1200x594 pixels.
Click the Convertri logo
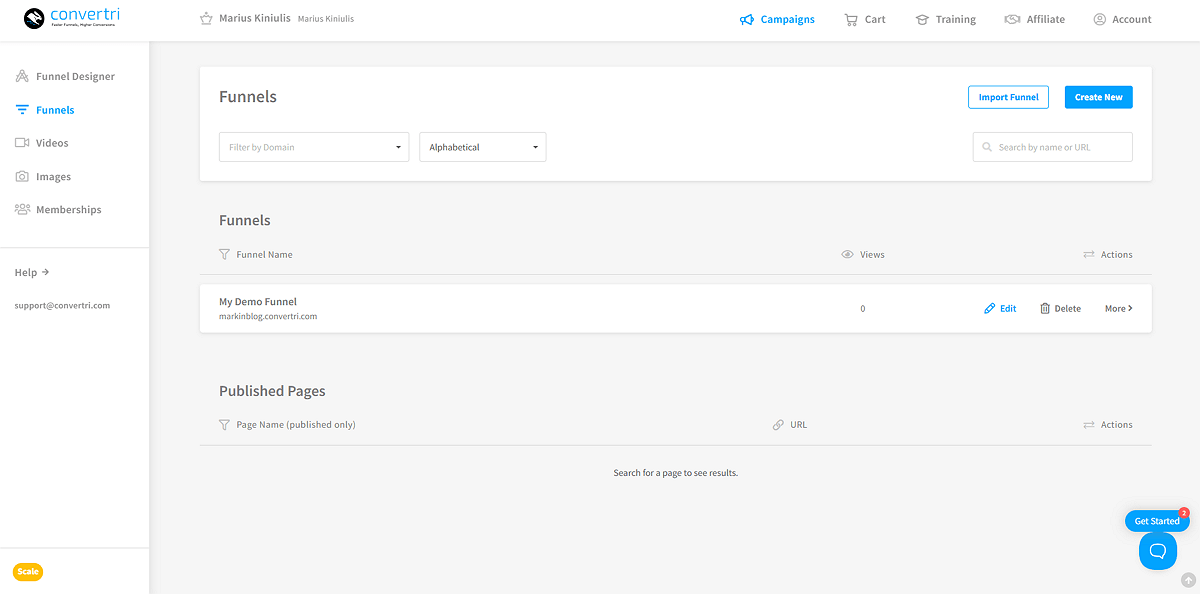(72, 17)
